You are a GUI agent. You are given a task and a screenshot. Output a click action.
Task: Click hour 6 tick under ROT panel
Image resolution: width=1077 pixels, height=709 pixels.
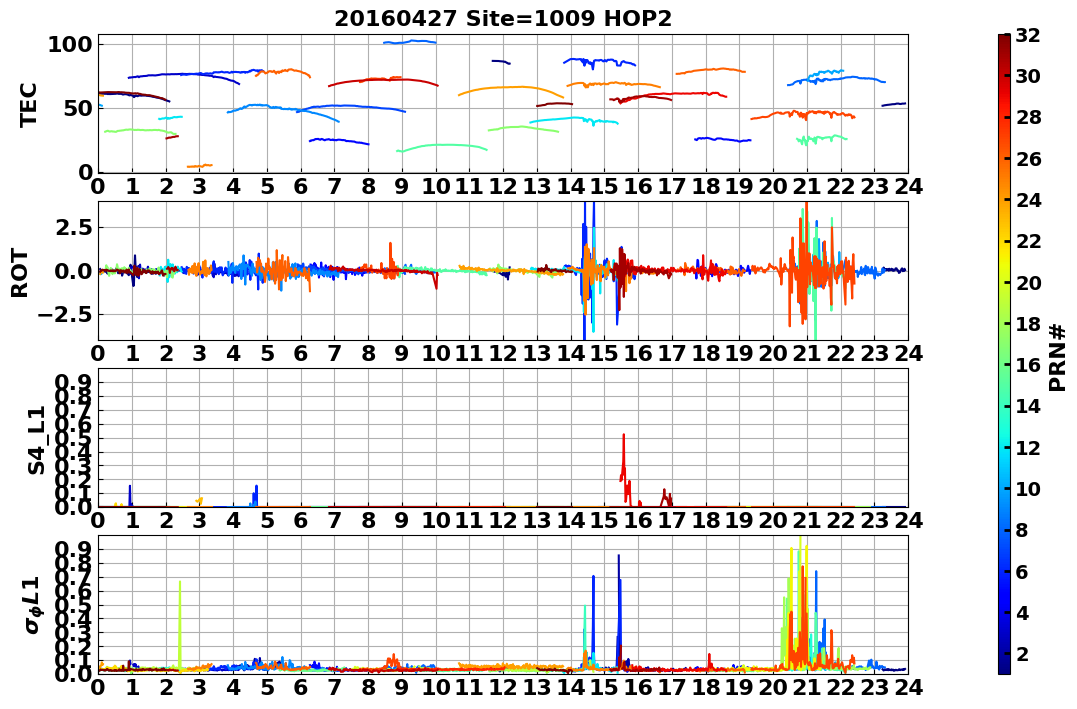[301, 353]
